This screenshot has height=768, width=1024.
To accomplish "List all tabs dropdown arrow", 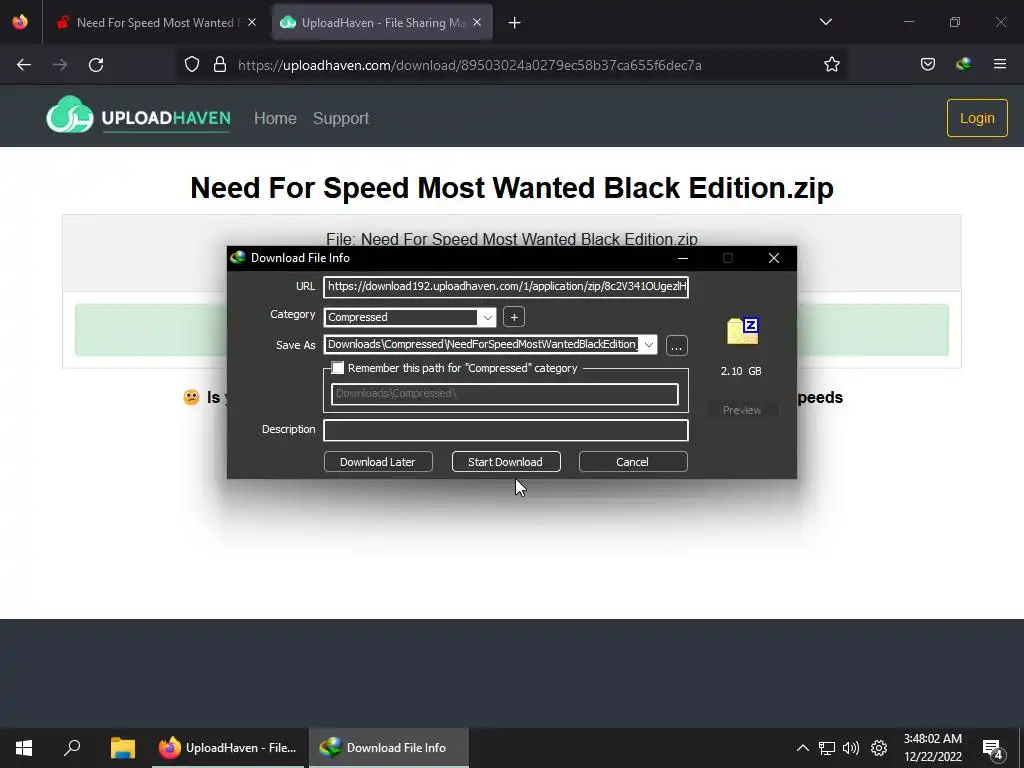I will tap(825, 22).
